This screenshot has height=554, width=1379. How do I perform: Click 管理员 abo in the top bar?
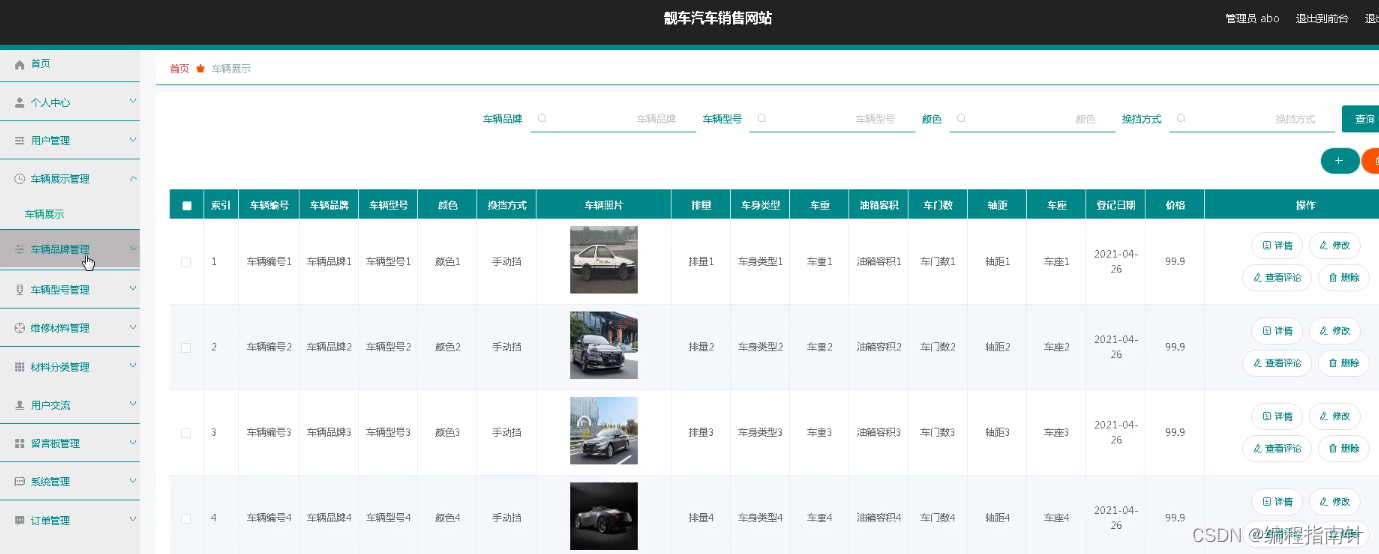point(1252,18)
